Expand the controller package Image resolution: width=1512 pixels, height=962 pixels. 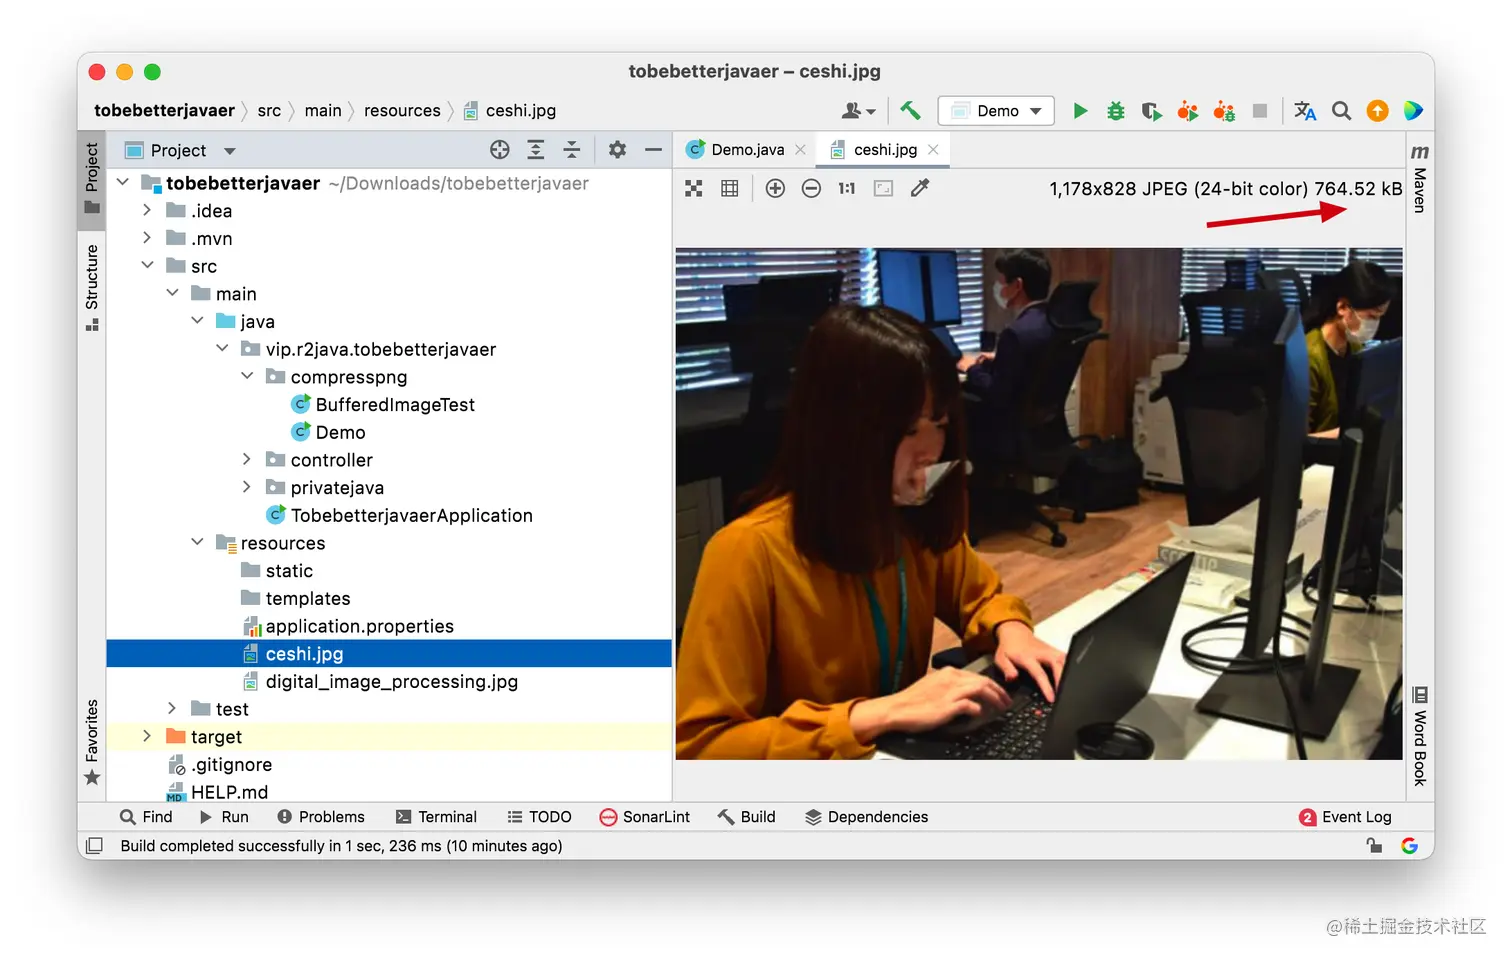click(x=247, y=459)
